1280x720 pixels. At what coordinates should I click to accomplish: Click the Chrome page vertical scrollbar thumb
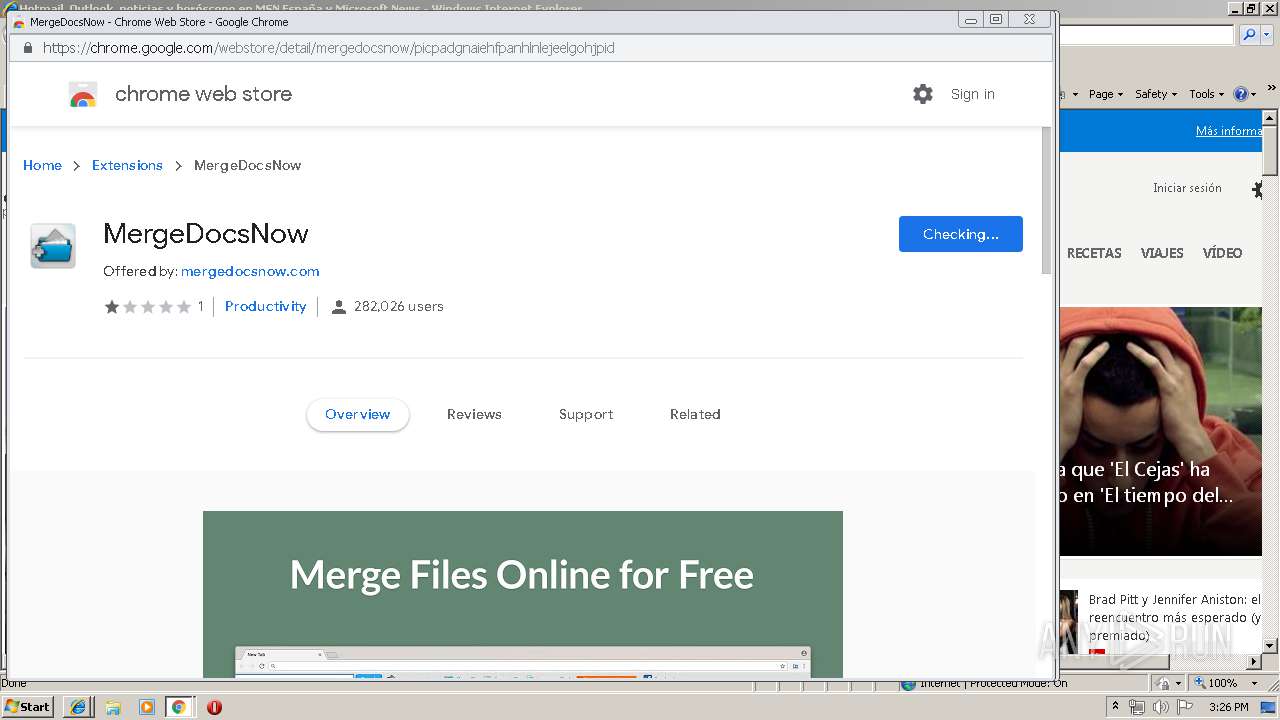click(1047, 200)
